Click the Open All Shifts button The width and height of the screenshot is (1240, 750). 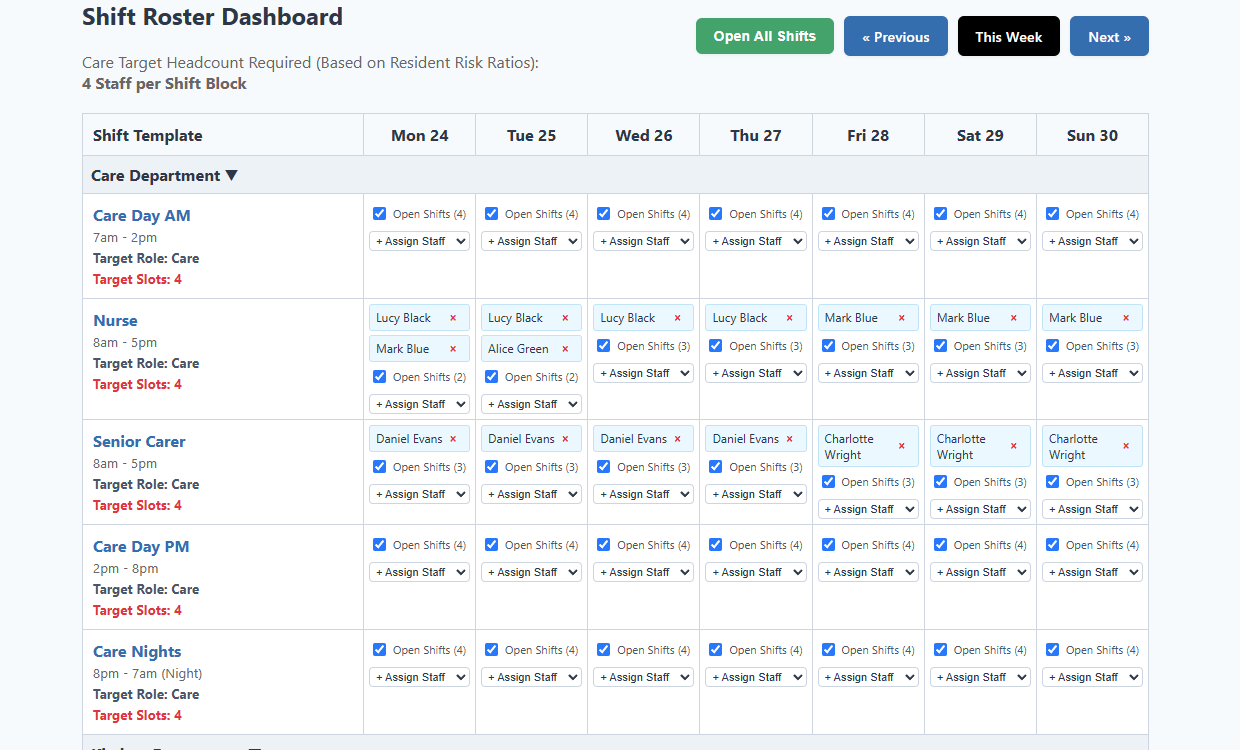[765, 36]
